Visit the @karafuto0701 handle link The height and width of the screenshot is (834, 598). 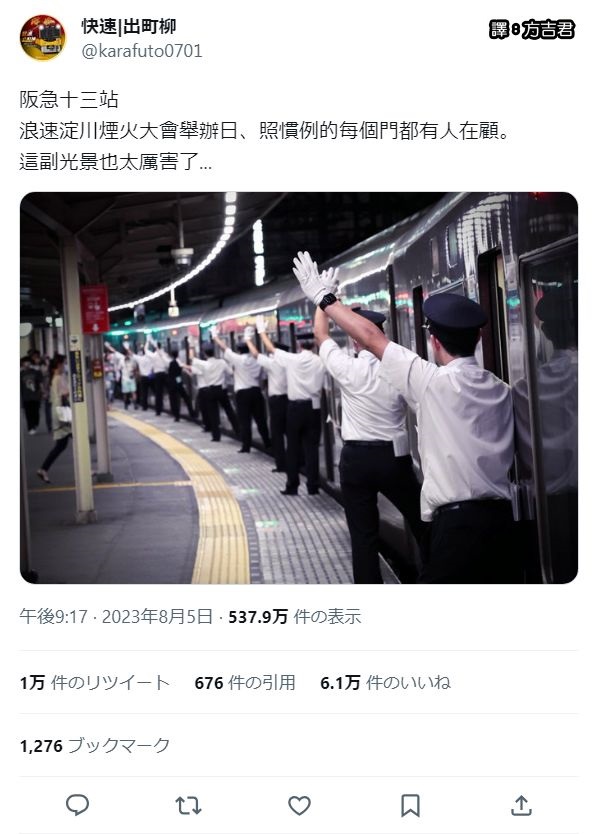click(x=142, y=51)
